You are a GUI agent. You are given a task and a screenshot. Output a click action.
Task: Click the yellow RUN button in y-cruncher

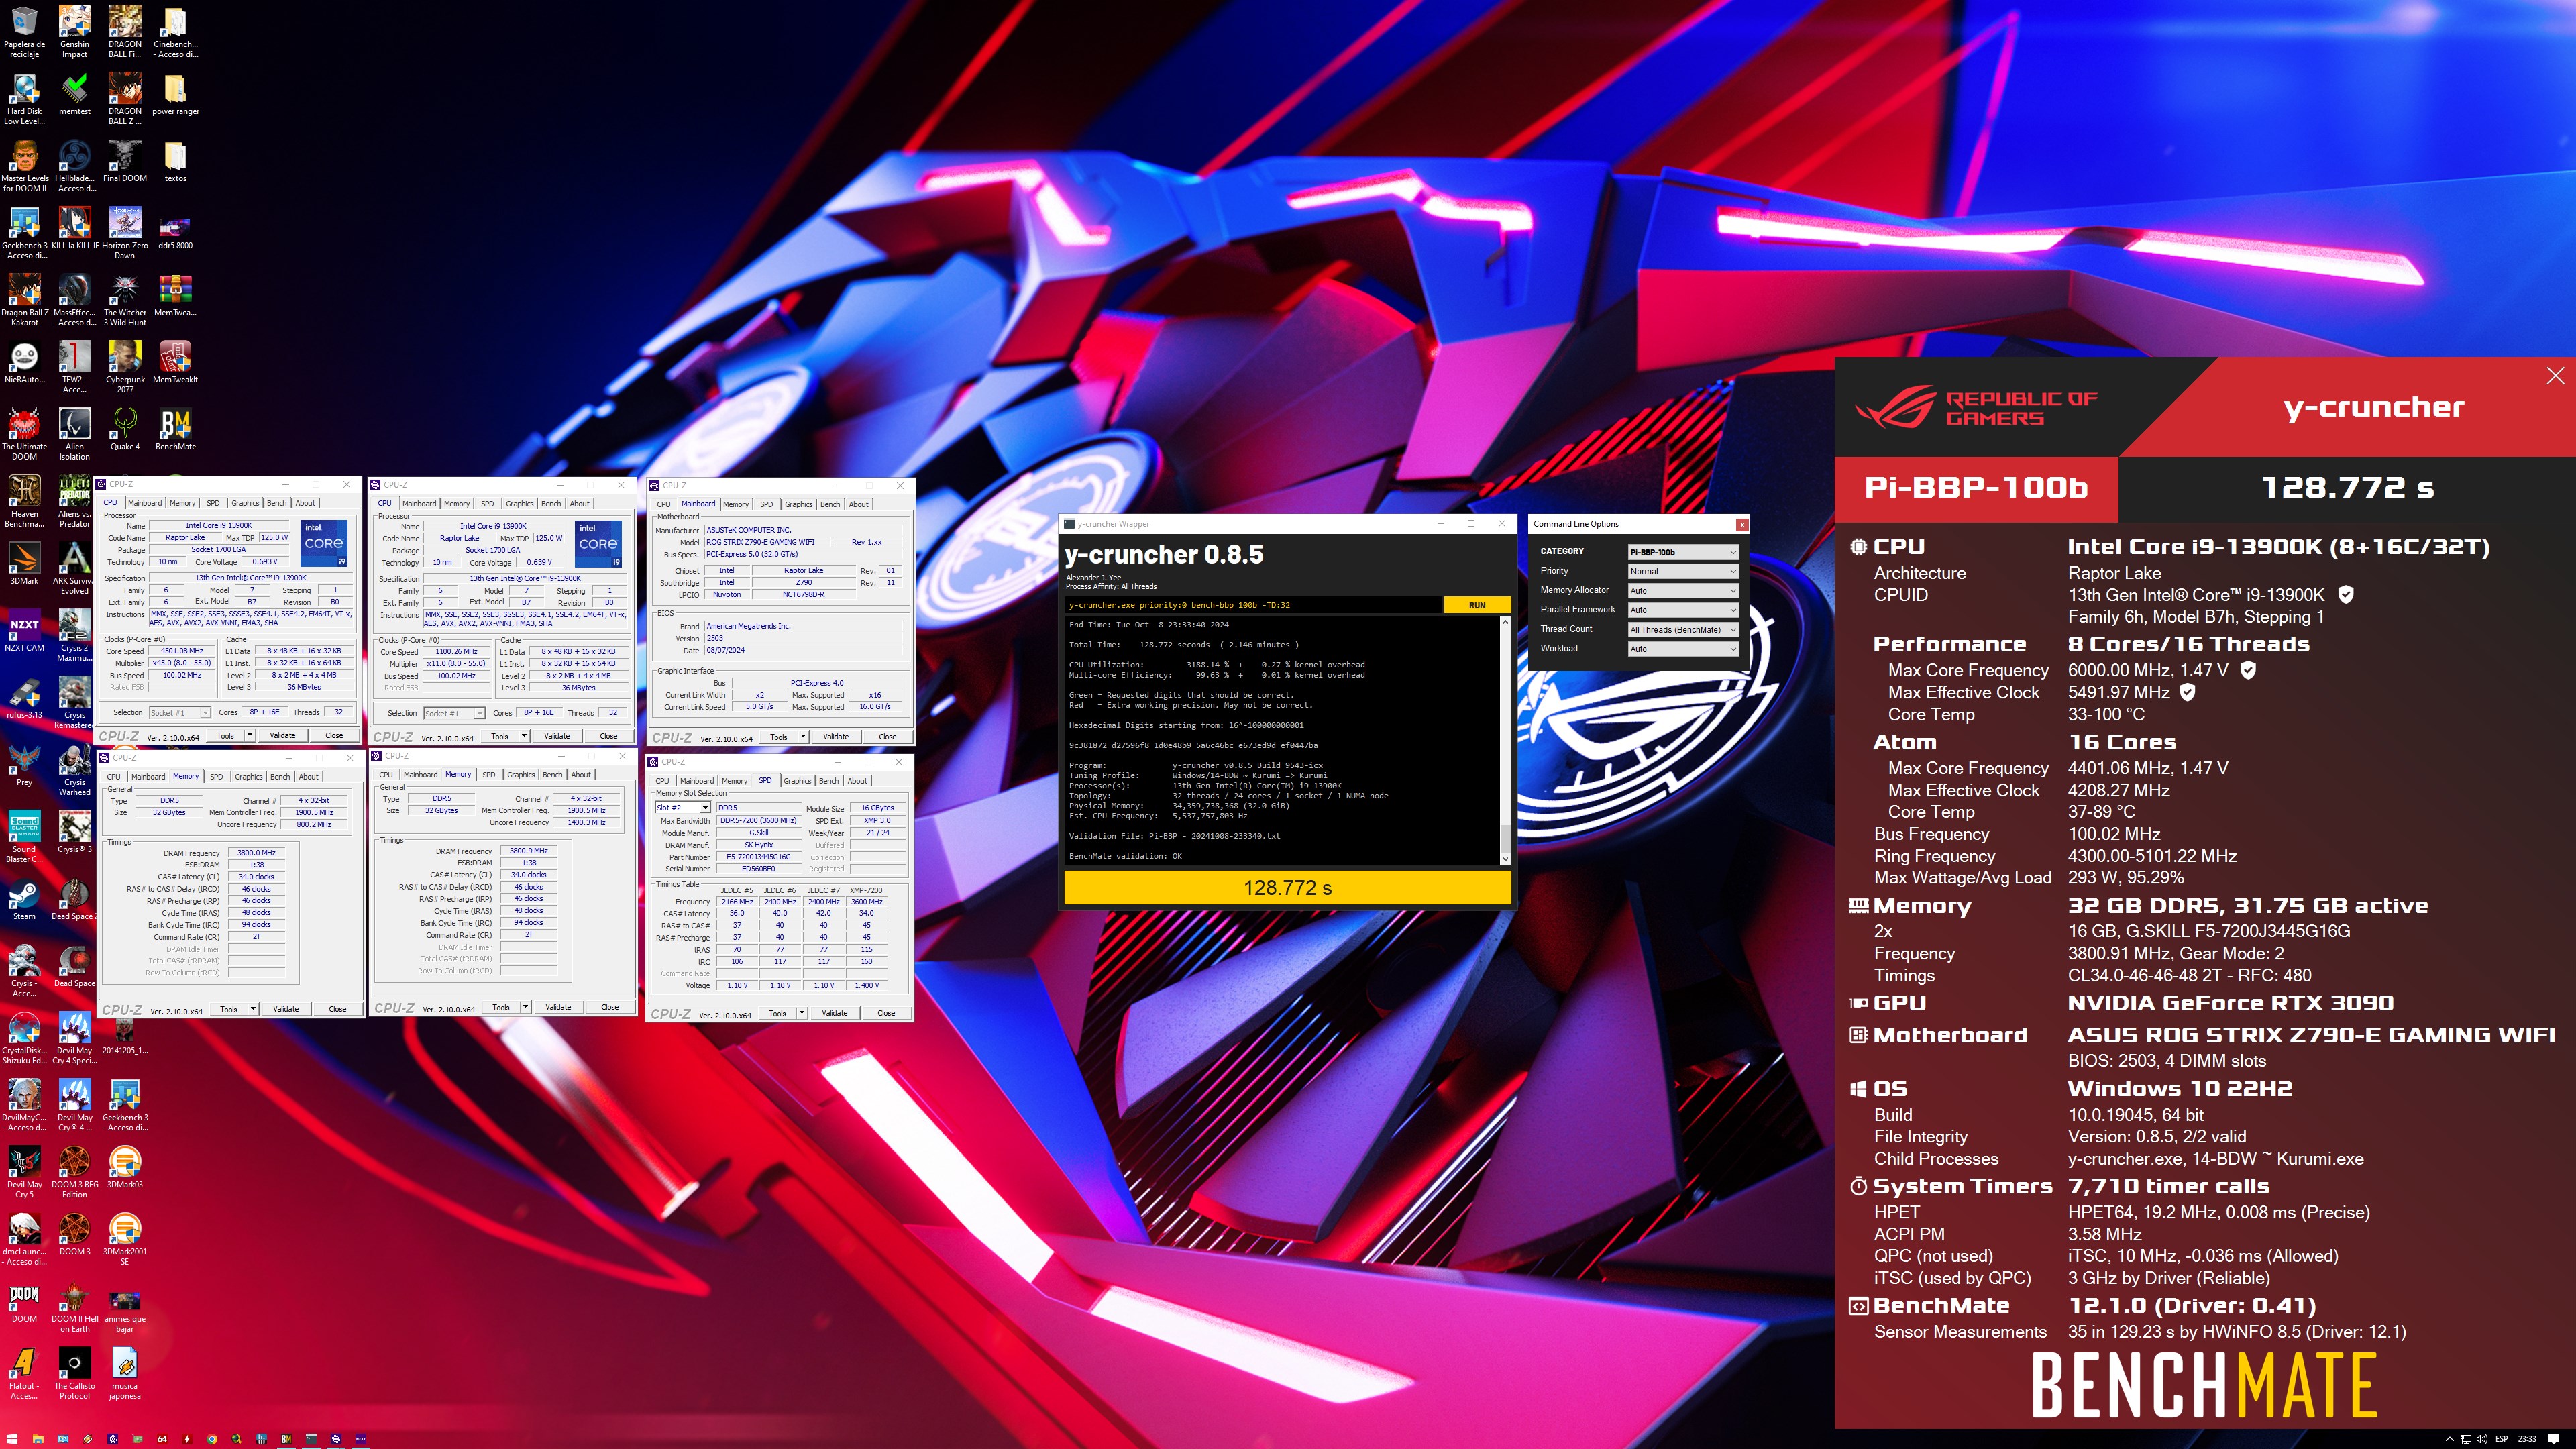click(x=1477, y=605)
